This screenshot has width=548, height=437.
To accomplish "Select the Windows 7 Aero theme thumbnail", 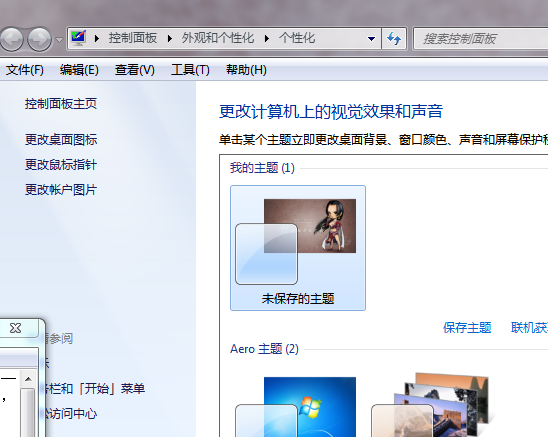I will tap(296, 407).
